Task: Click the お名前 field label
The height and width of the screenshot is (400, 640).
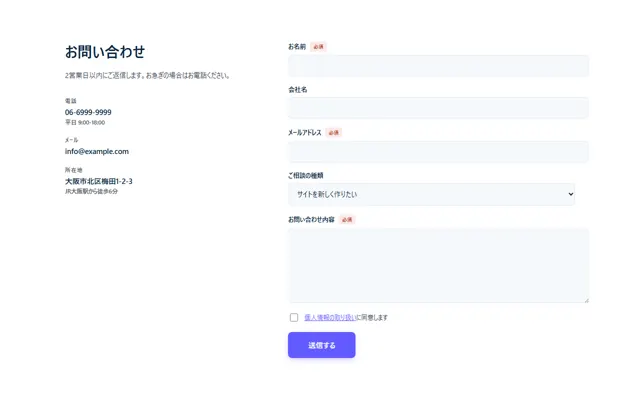Action: pos(297,47)
